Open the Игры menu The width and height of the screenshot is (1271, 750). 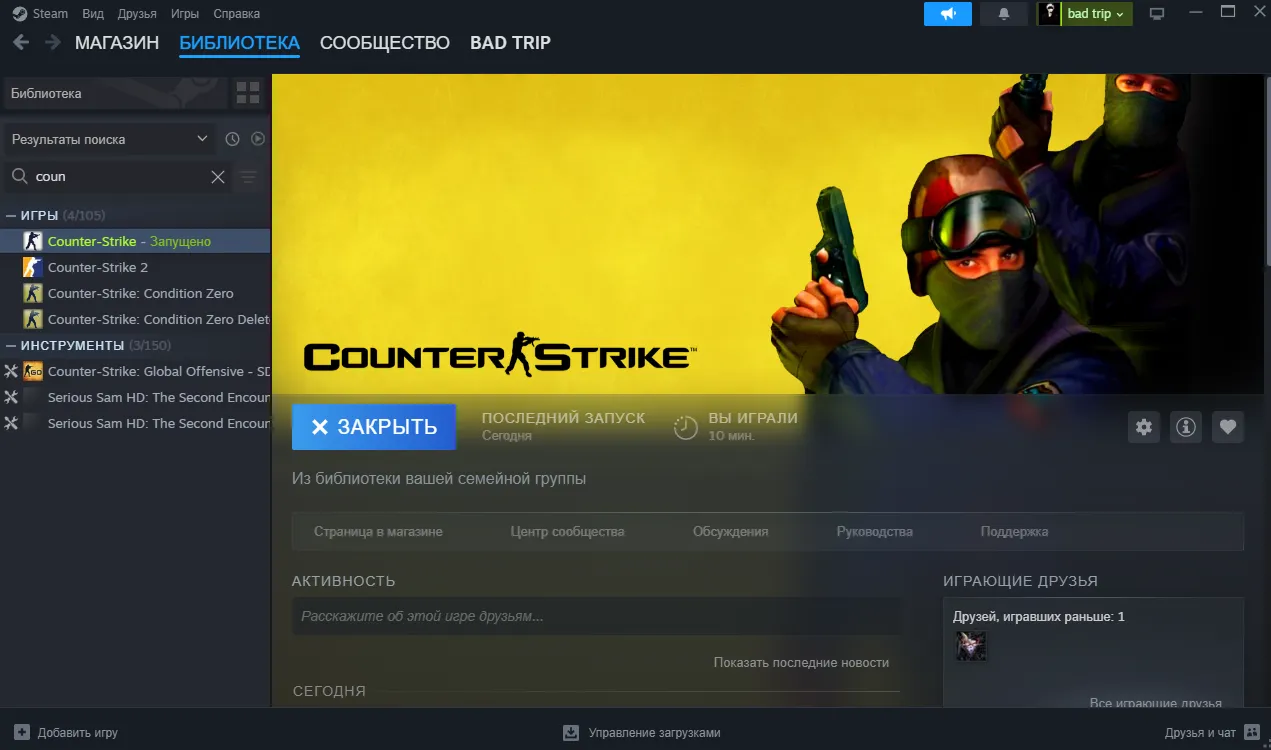tap(185, 14)
